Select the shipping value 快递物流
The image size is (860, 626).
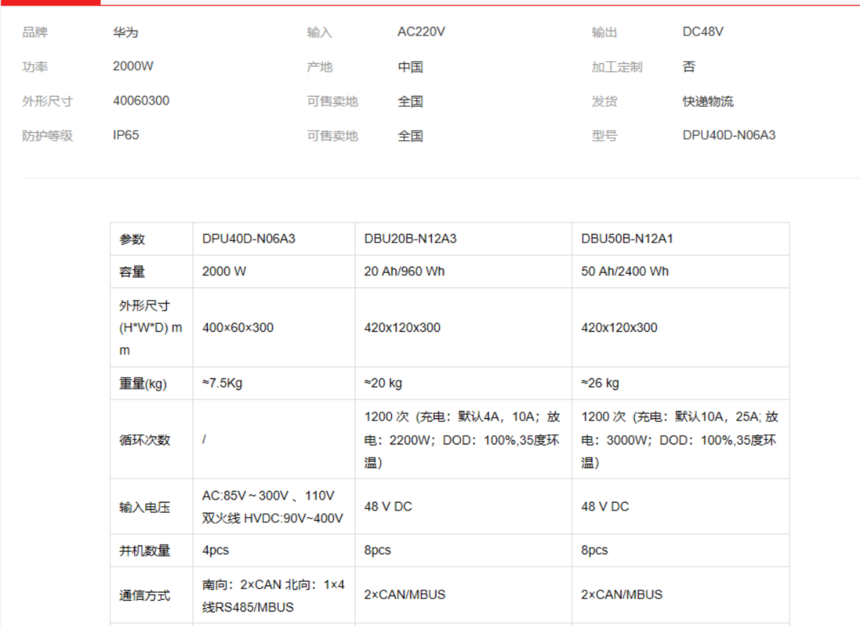[708, 101]
